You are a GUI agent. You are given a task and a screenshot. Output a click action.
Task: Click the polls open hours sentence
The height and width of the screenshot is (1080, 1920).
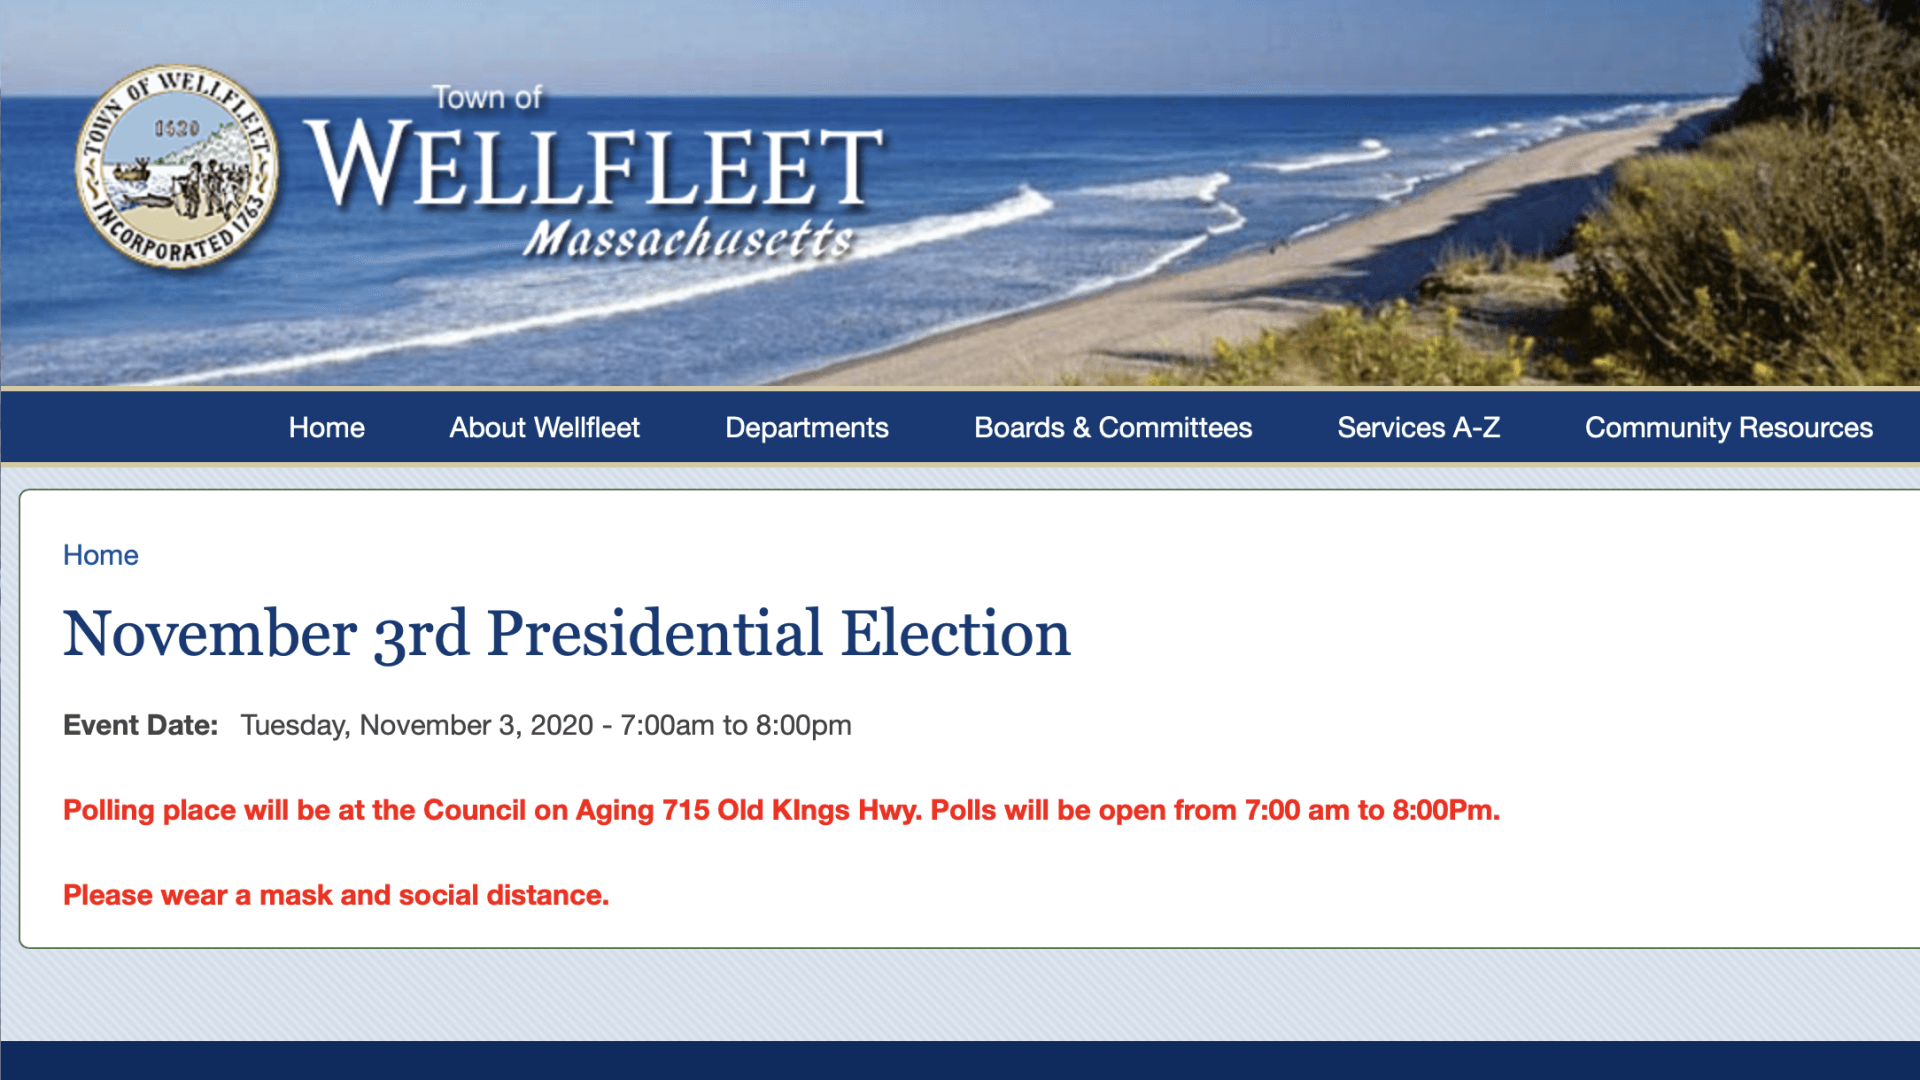click(1215, 810)
